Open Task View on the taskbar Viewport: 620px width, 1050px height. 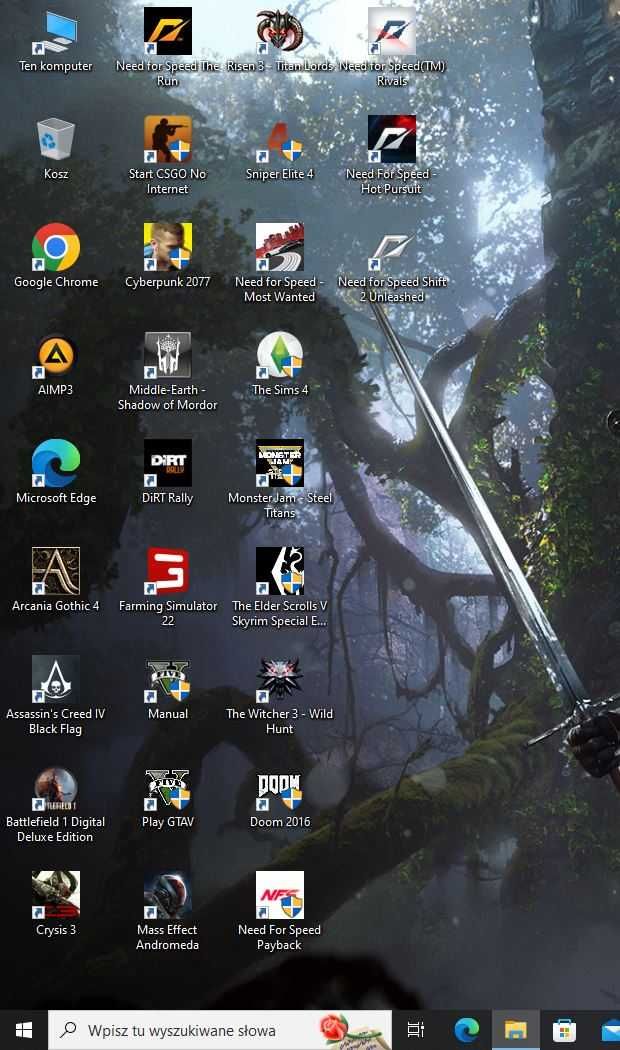tap(416, 1030)
